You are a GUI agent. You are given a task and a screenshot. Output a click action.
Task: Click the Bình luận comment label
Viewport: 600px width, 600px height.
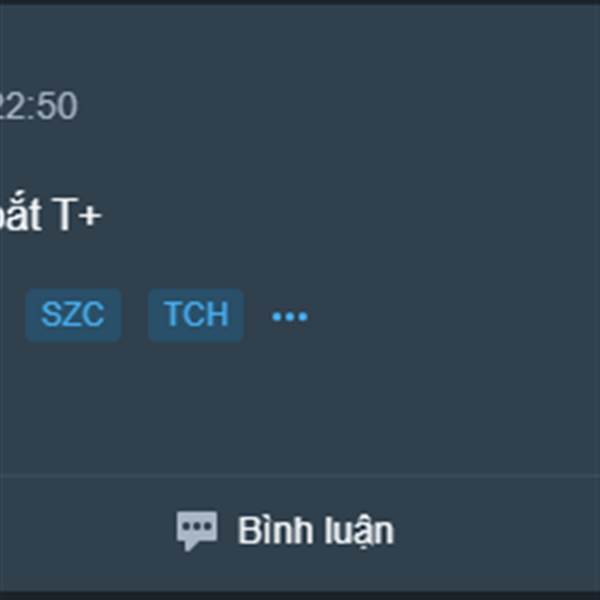point(316,531)
